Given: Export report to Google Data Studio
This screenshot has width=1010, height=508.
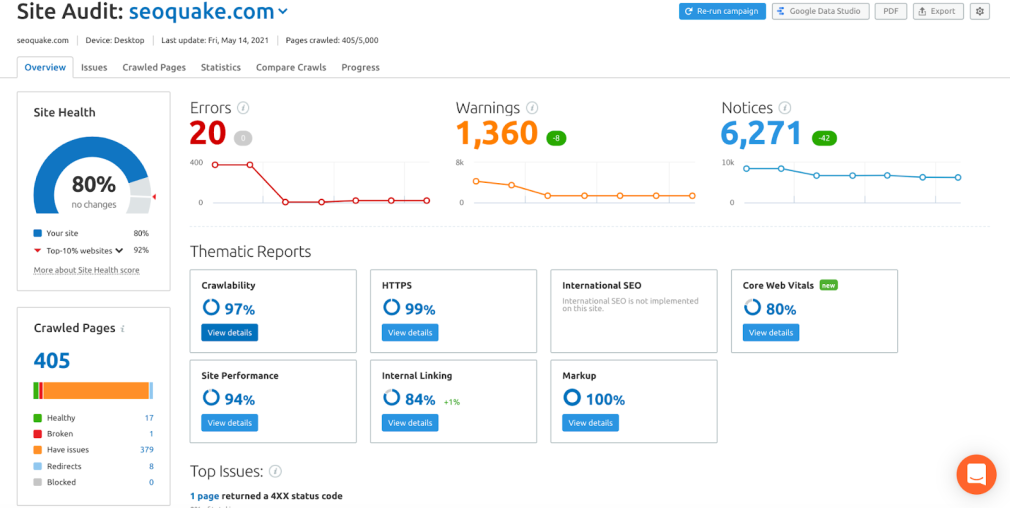Looking at the screenshot, I should coord(821,11).
